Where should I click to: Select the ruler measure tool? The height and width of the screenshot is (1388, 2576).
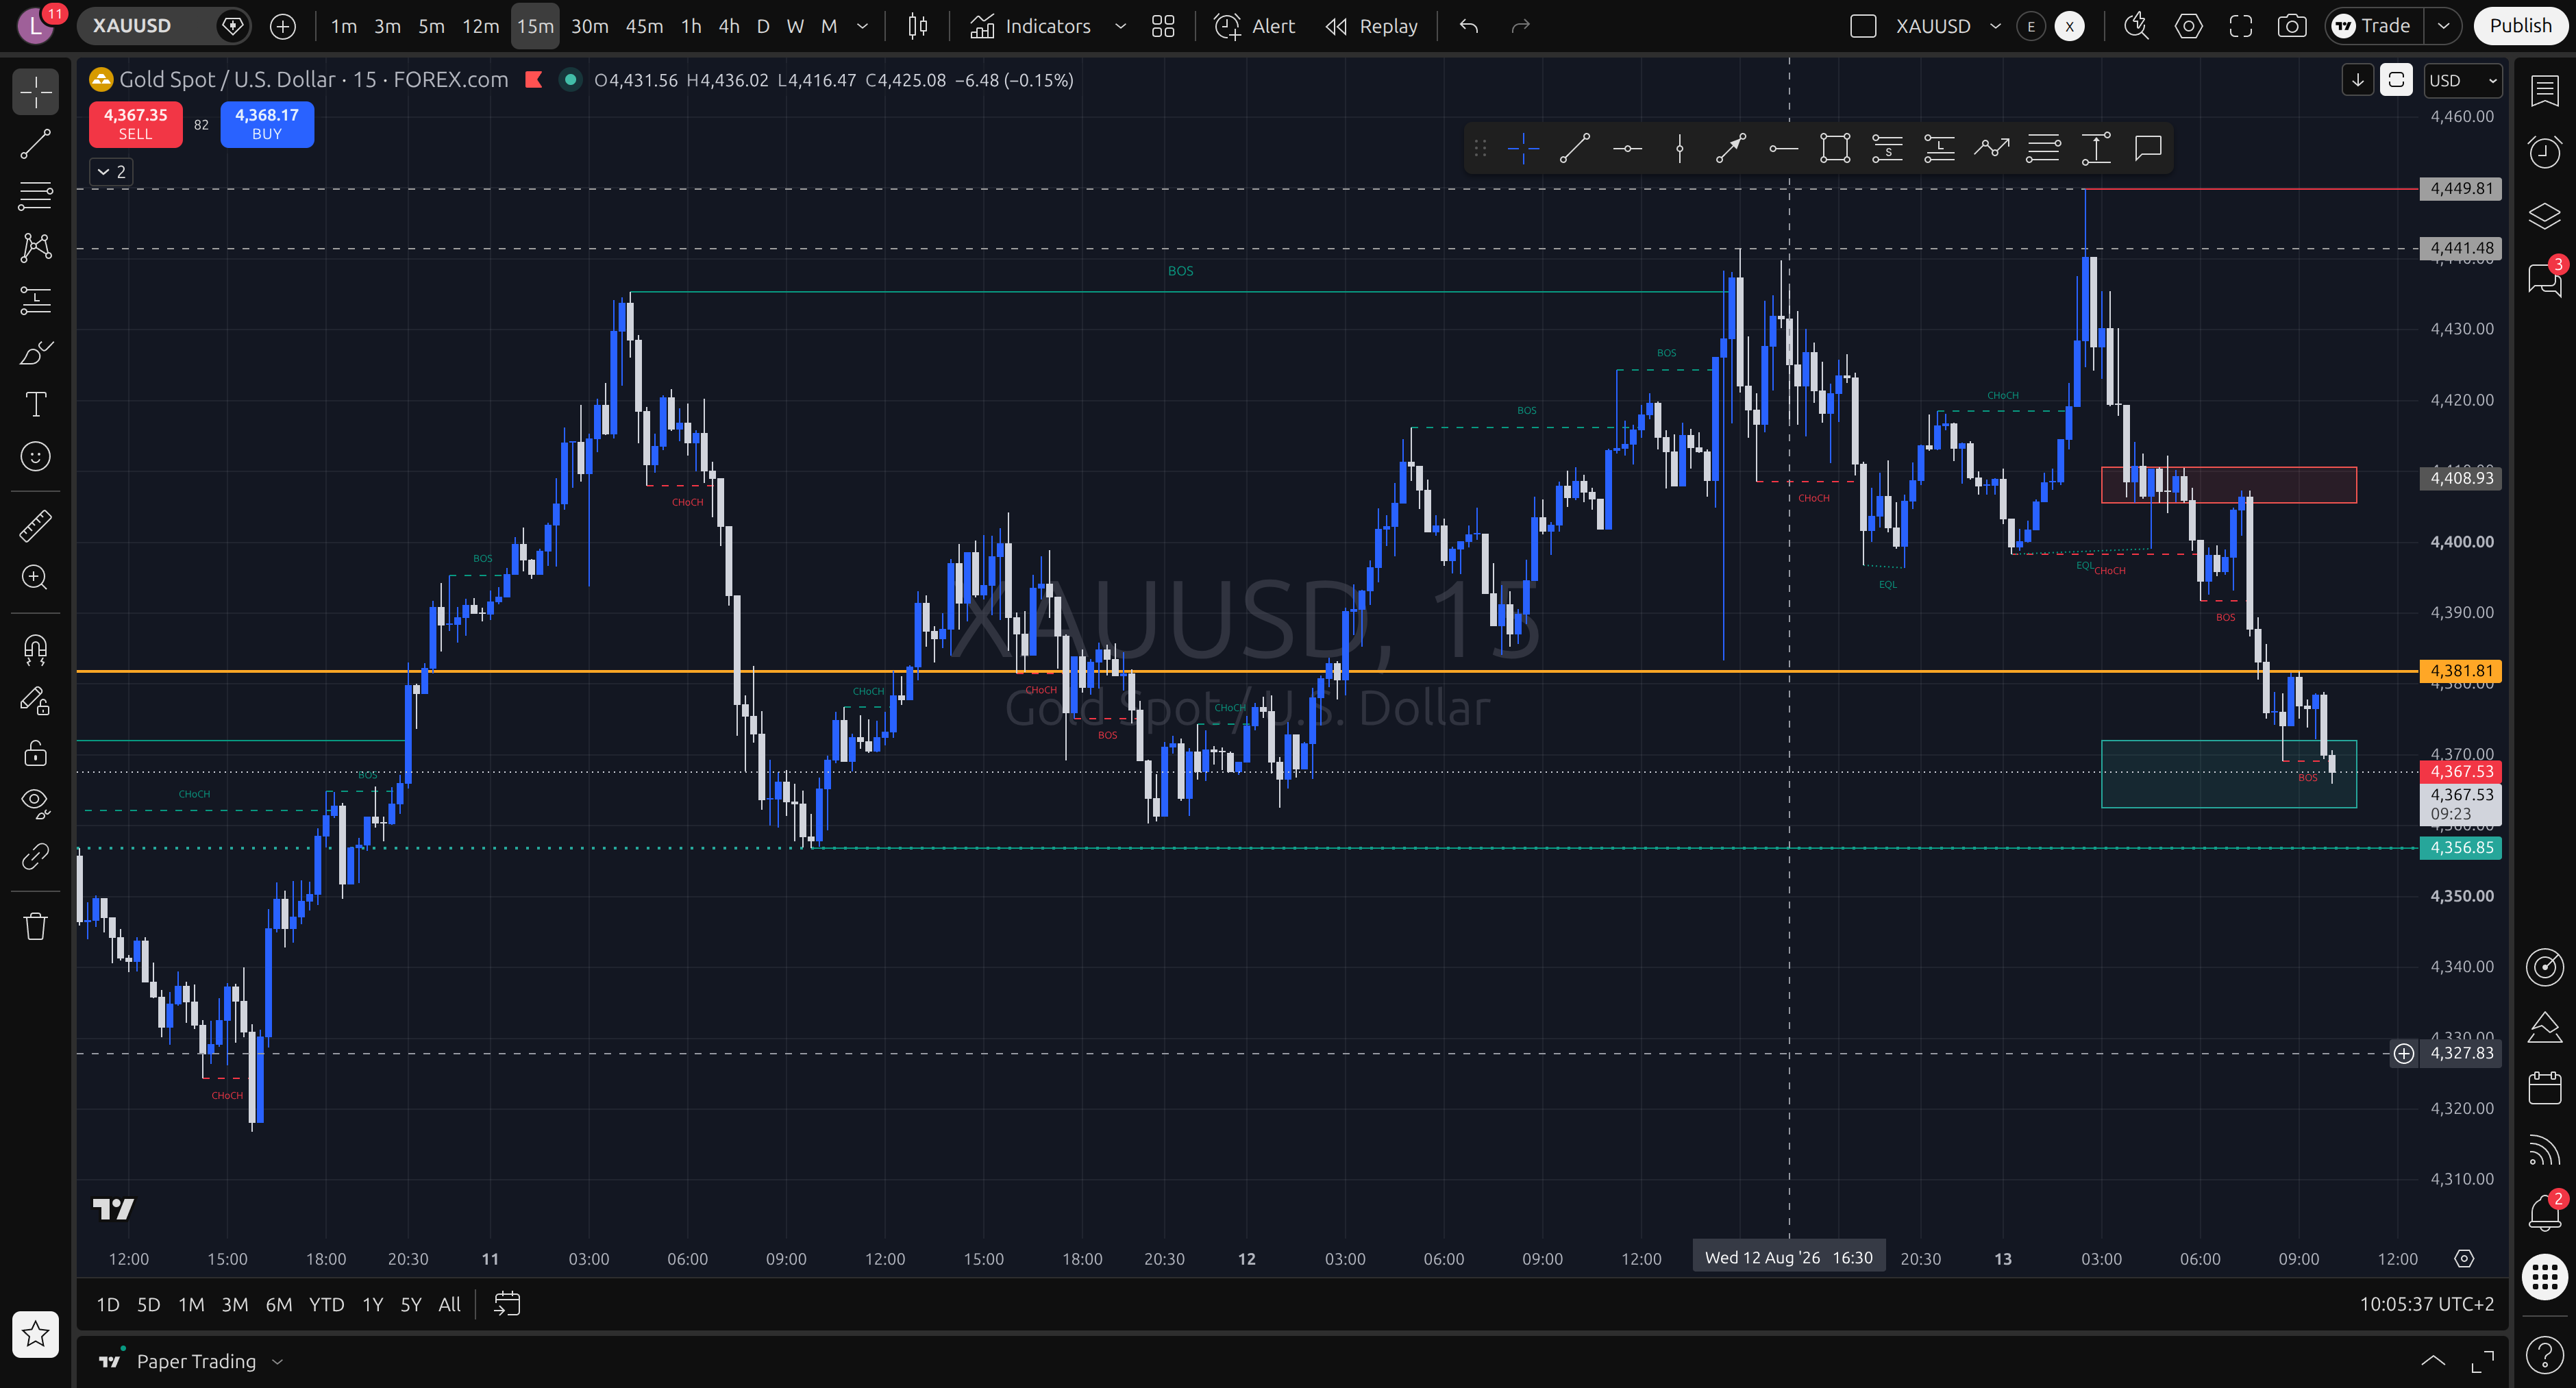36,525
